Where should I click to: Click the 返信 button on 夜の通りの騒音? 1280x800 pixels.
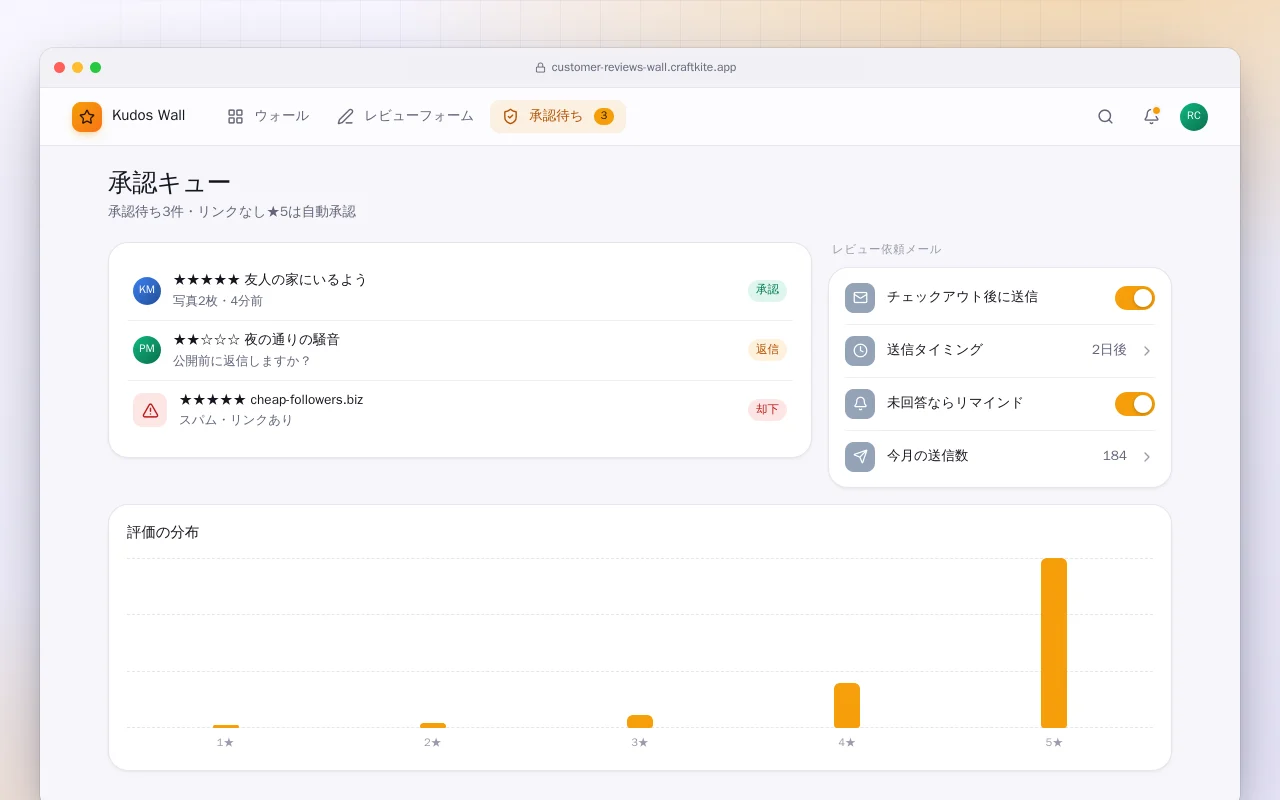point(767,350)
